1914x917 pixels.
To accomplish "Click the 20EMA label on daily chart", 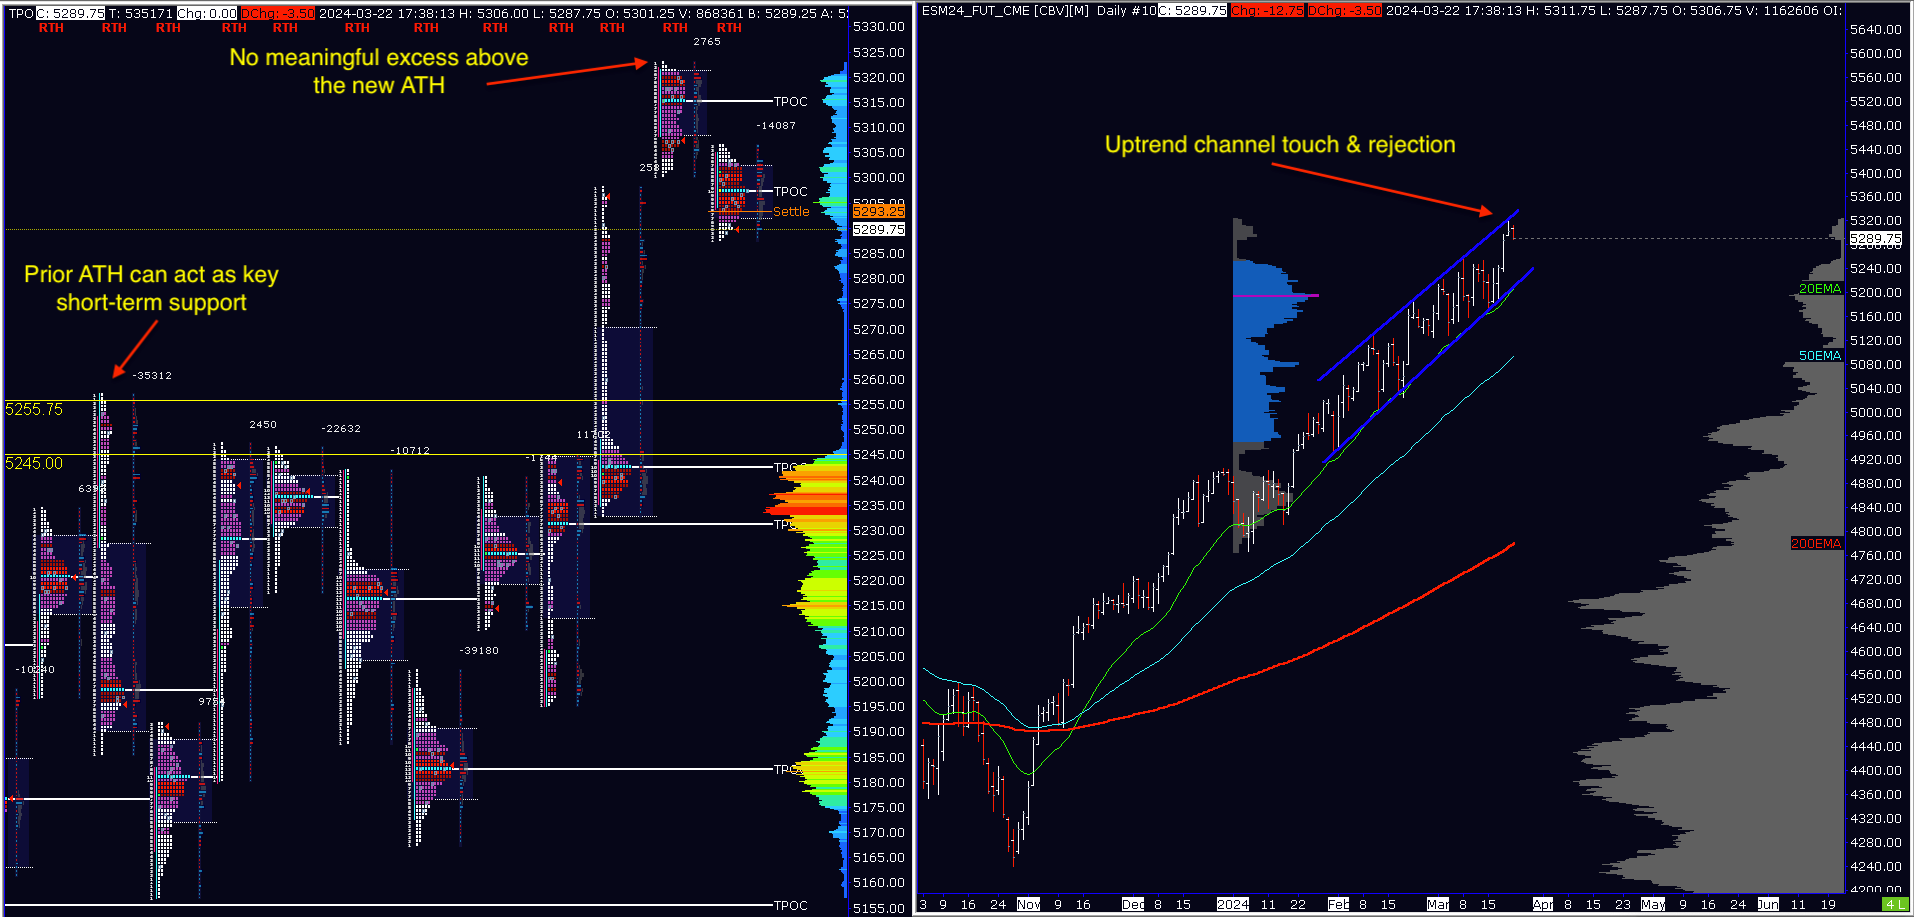I will 1820,289.
